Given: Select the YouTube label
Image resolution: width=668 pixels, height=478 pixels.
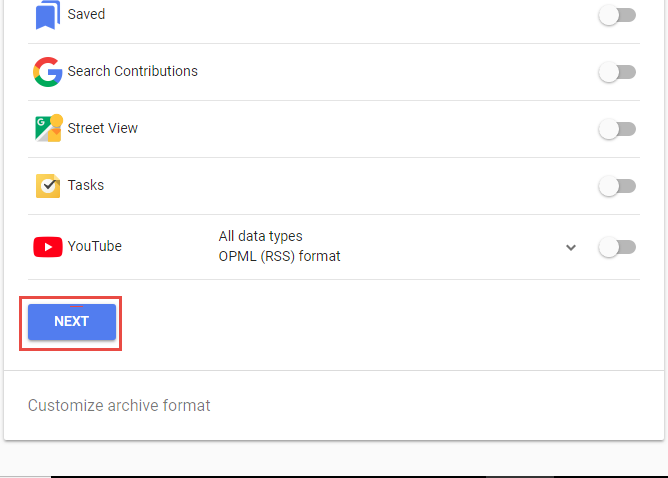Looking at the screenshot, I should (x=95, y=246).
